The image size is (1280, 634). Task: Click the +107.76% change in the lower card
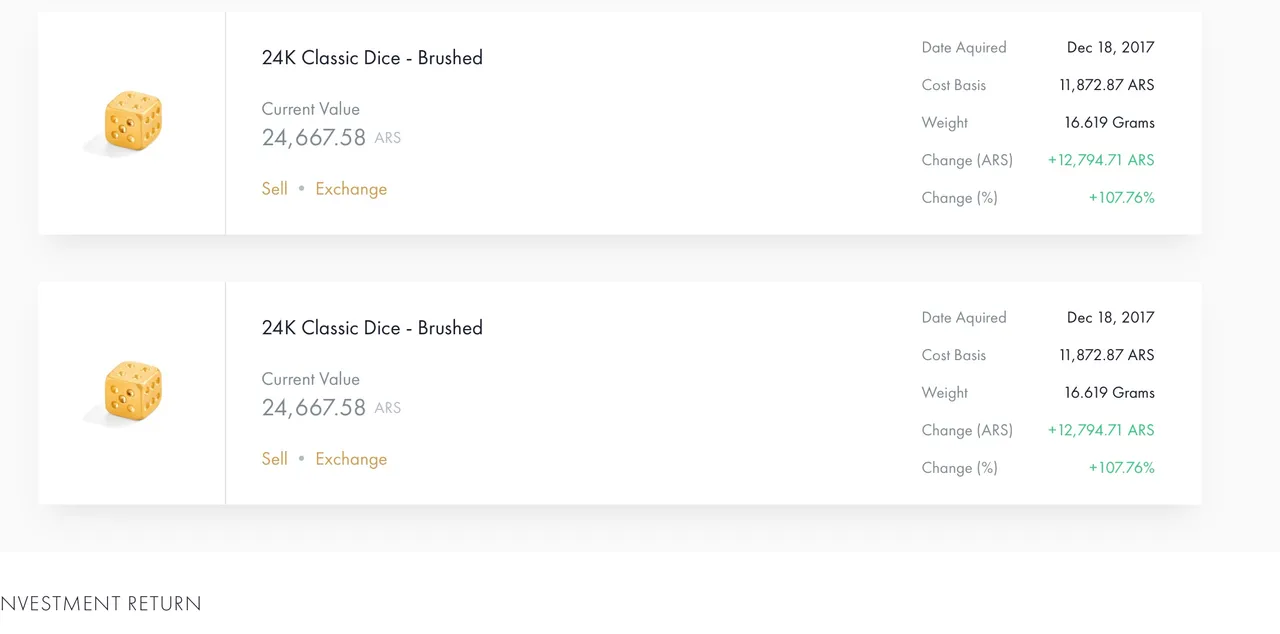pos(1121,468)
